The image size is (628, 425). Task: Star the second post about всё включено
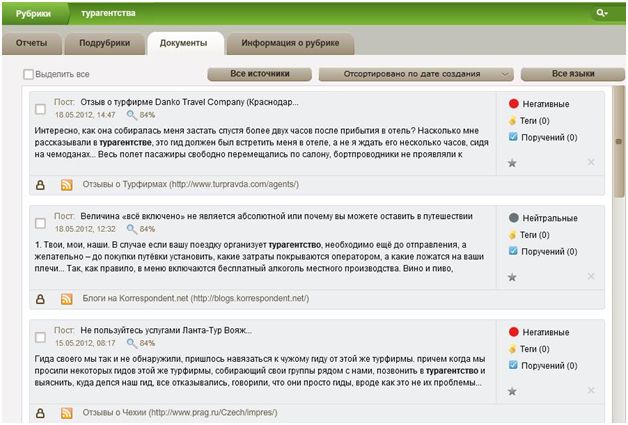coord(512,277)
